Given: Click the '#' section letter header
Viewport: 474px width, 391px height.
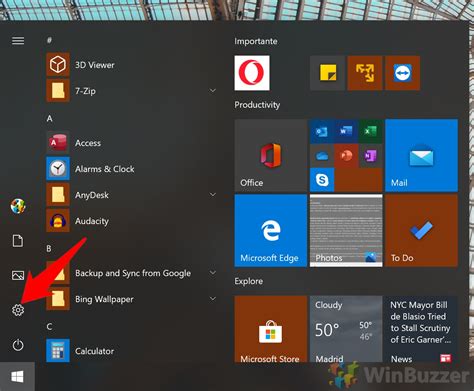Looking at the screenshot, I should click(x=49, y=40).
